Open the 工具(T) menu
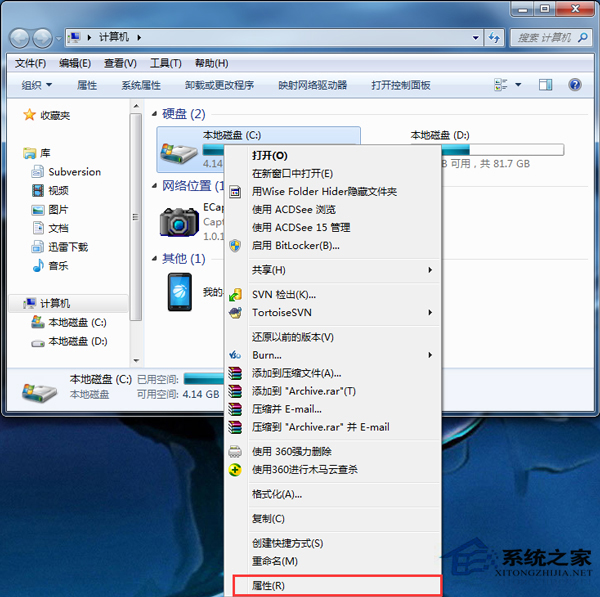The image size is (600, 597). point(166,63)
